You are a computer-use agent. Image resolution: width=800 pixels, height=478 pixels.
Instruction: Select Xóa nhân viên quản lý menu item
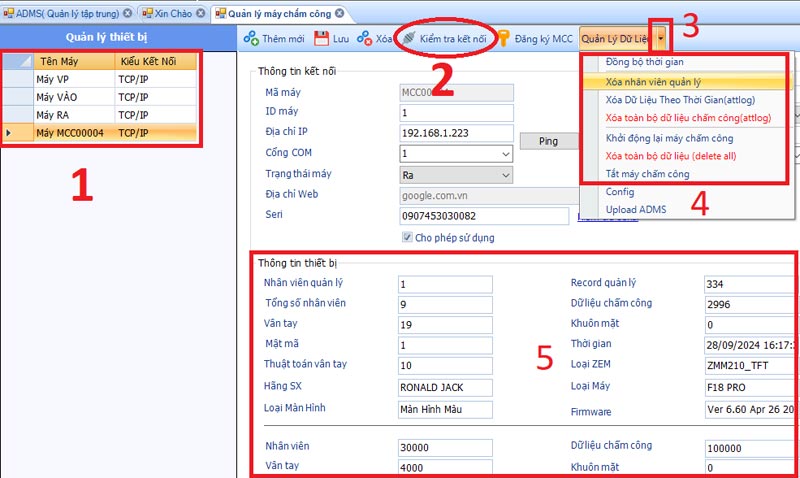pyautogui.click(x=656, y=82)
